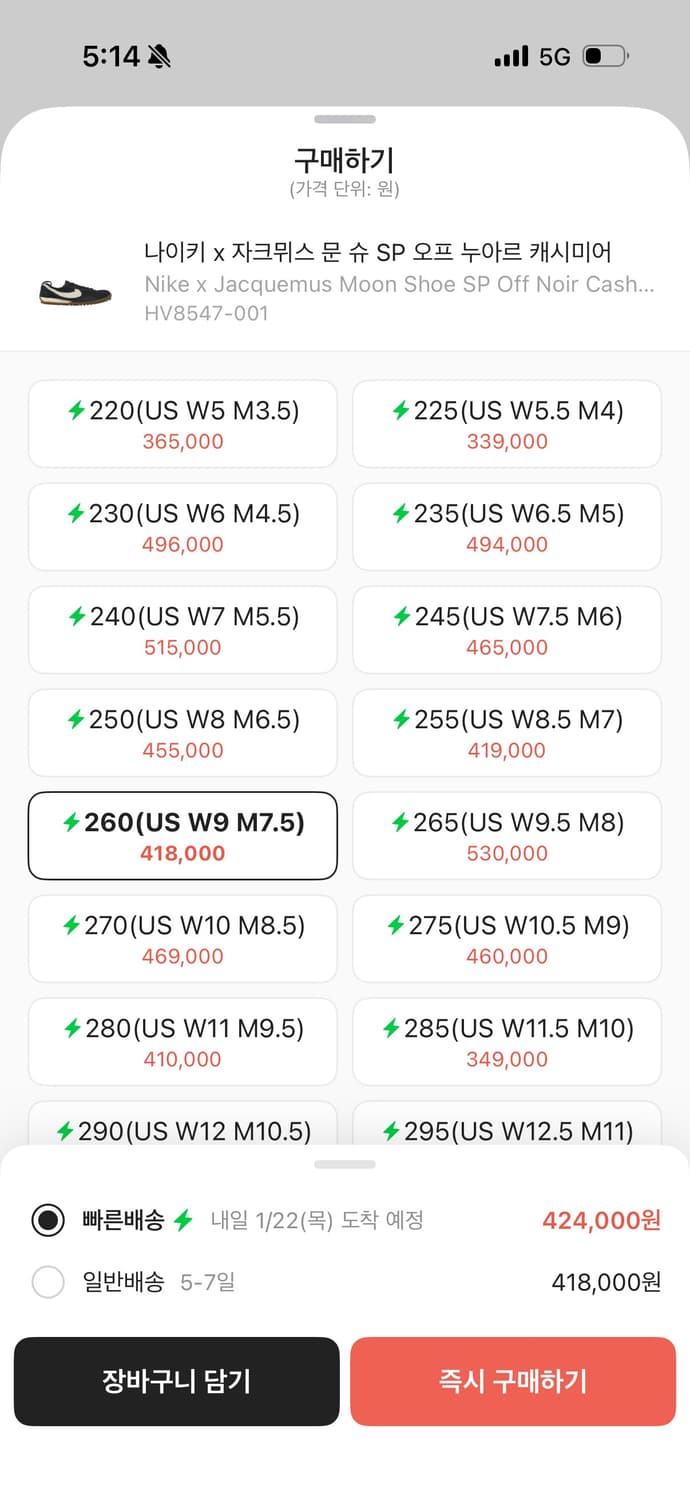Click lightning icon on size 255 option

[x=401, y=720]
